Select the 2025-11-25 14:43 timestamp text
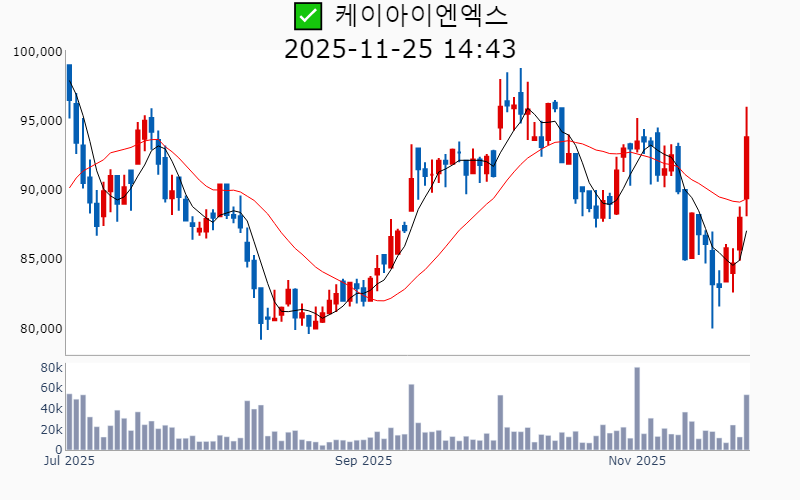The height and width of the screenshot is (500, 800). click(400, 48)
